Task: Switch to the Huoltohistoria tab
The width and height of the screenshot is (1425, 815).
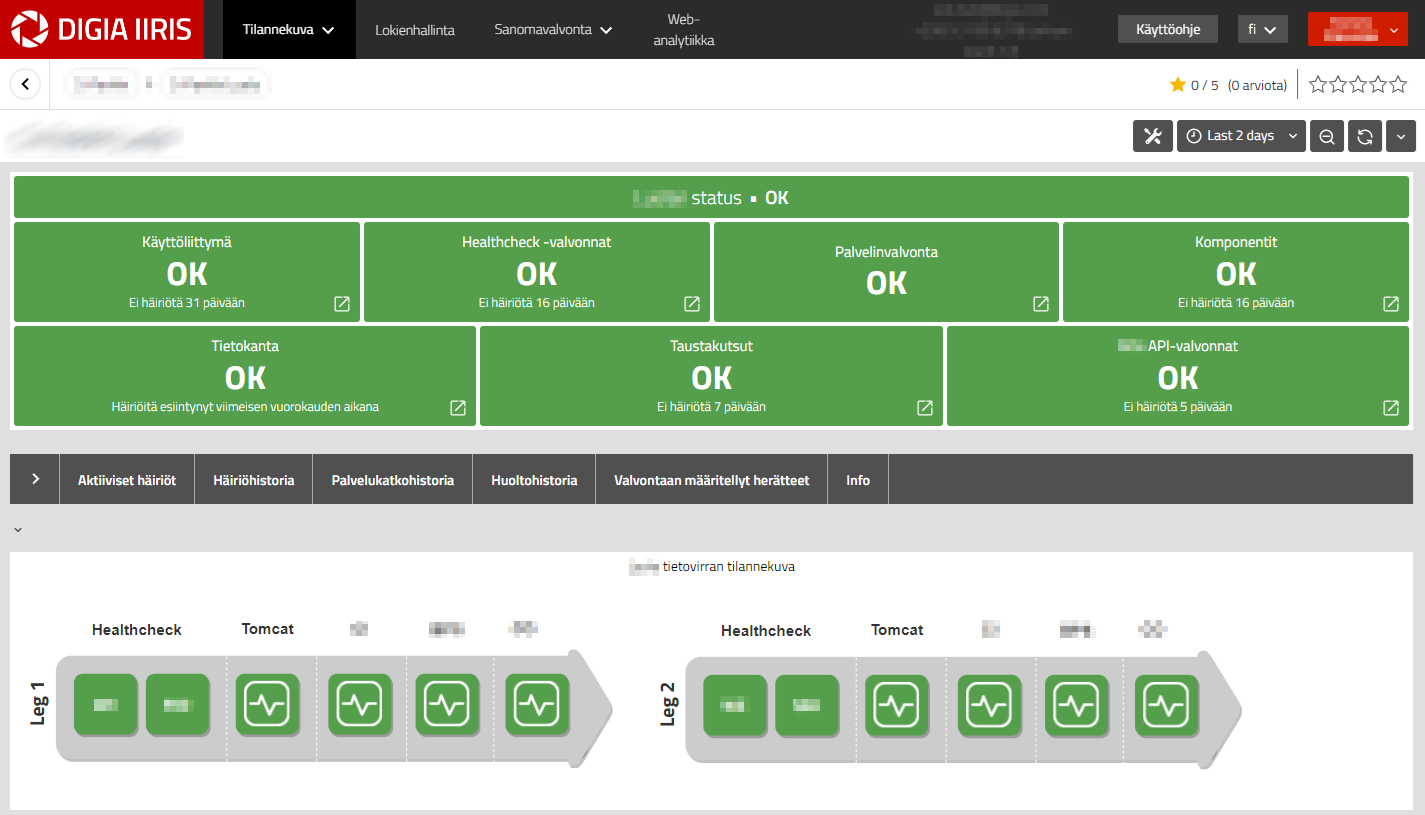Action: point(534,480)
